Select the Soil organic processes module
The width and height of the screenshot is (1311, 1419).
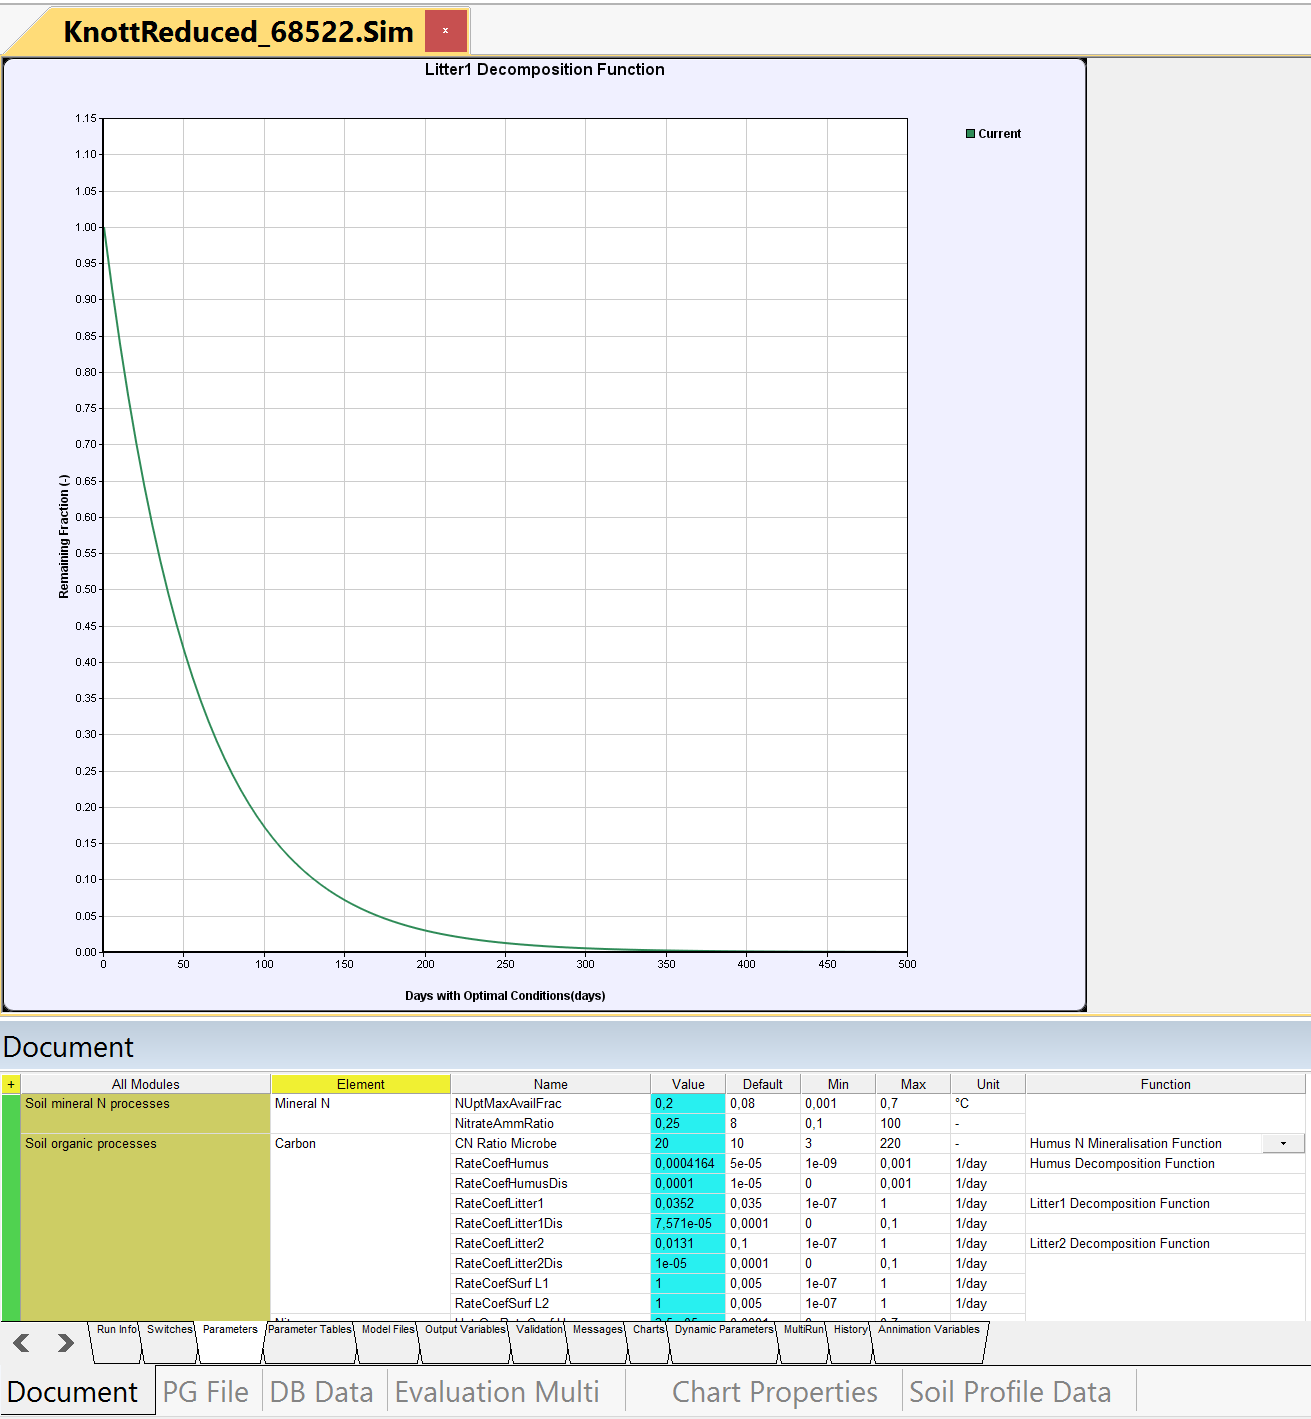[145, 1226]
